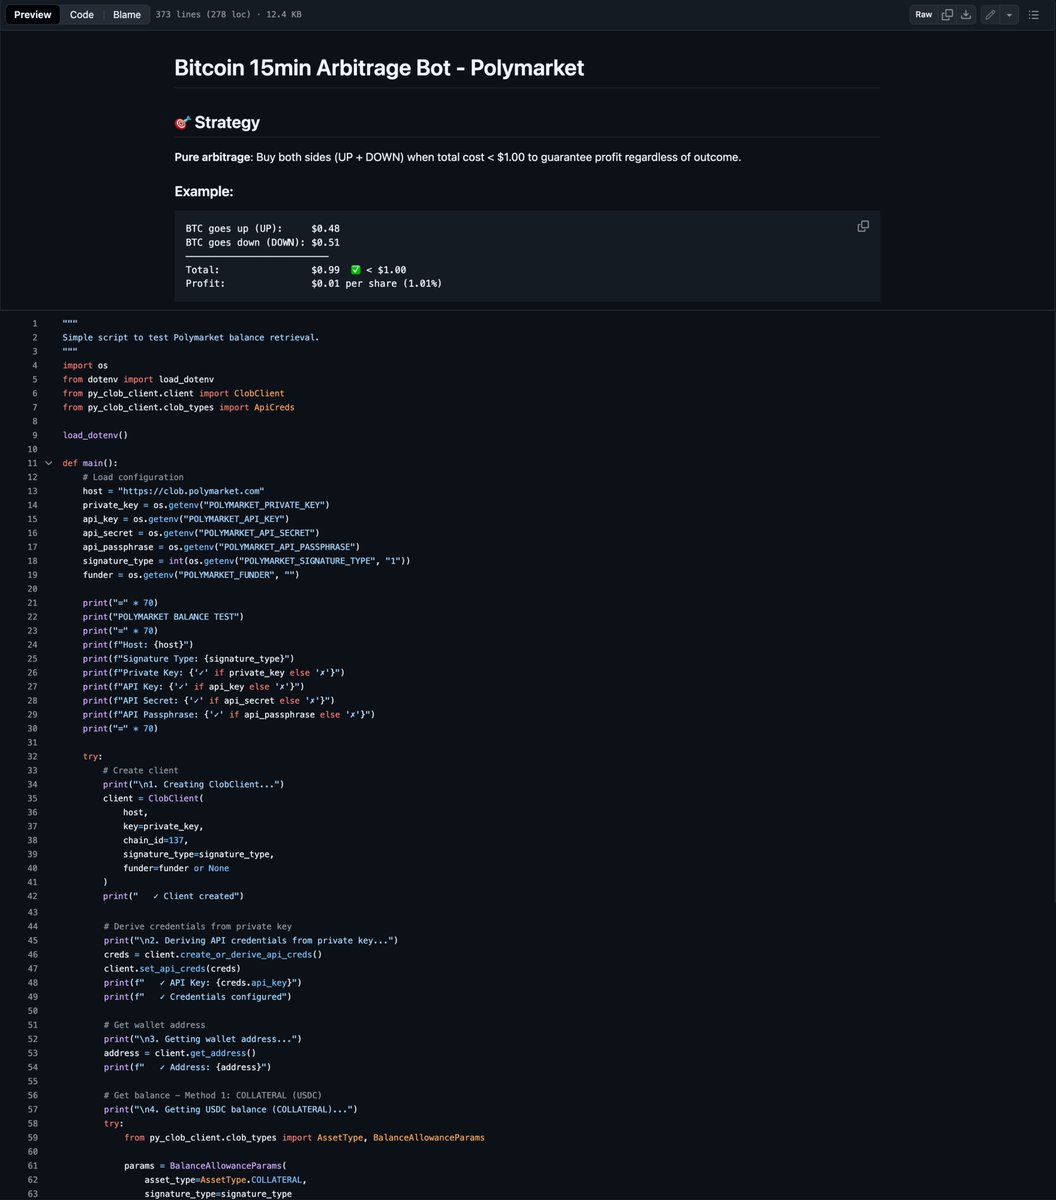Click the 'Profit:' example line
This screenshot has width=1056, height=1200.
point(314,283)
